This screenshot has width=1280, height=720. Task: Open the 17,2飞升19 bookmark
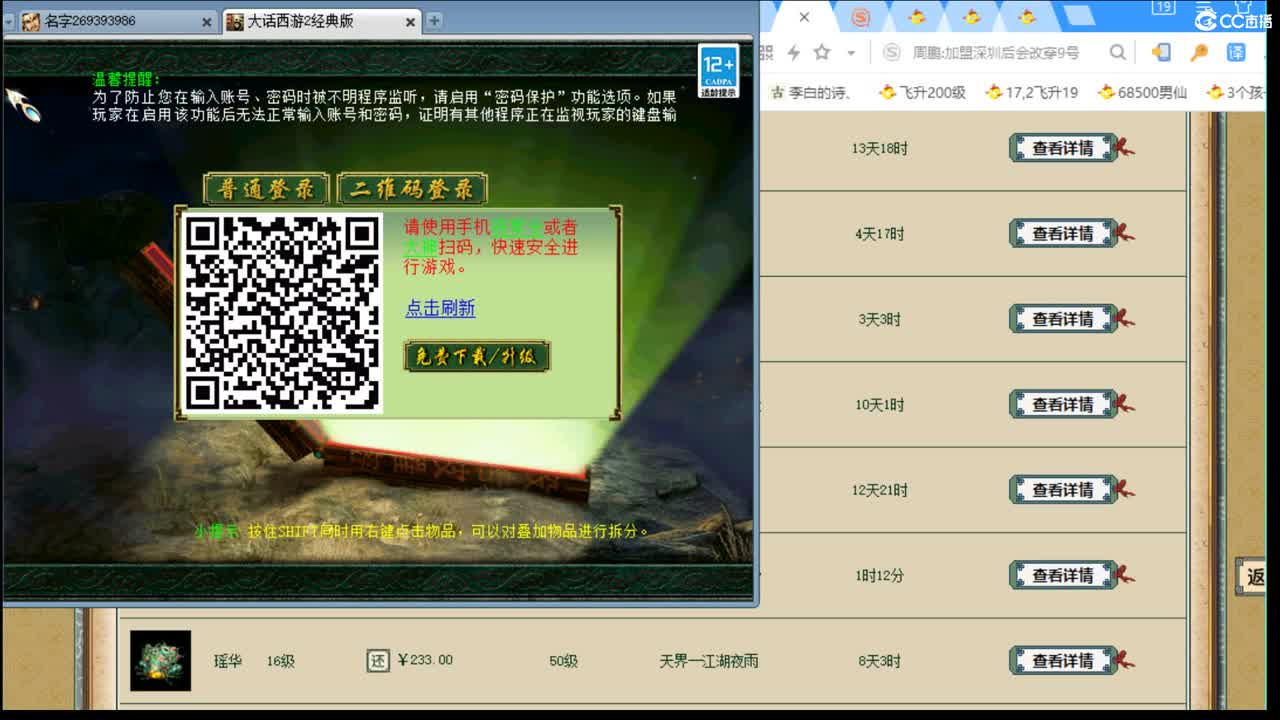(x=1031, y=92)
